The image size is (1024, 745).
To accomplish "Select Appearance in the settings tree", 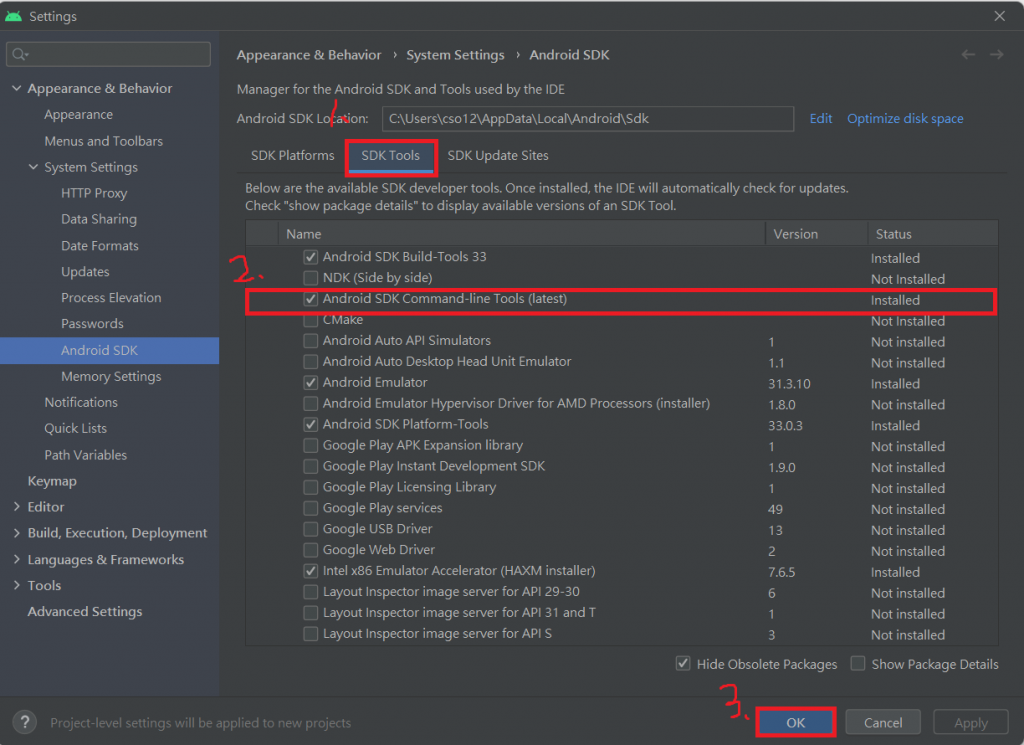I will click(x=78, y=114).
